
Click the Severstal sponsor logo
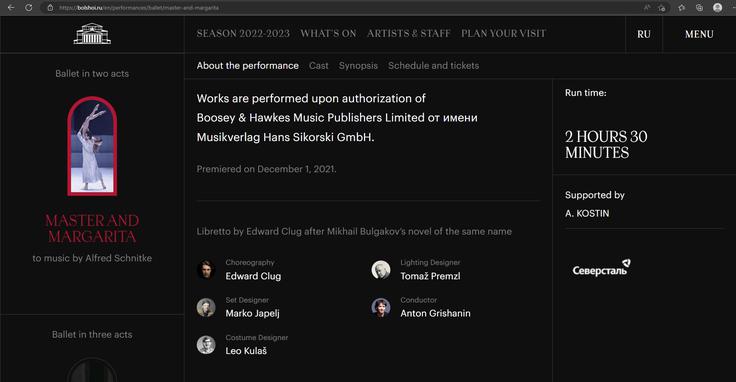(x=601, y=268)
